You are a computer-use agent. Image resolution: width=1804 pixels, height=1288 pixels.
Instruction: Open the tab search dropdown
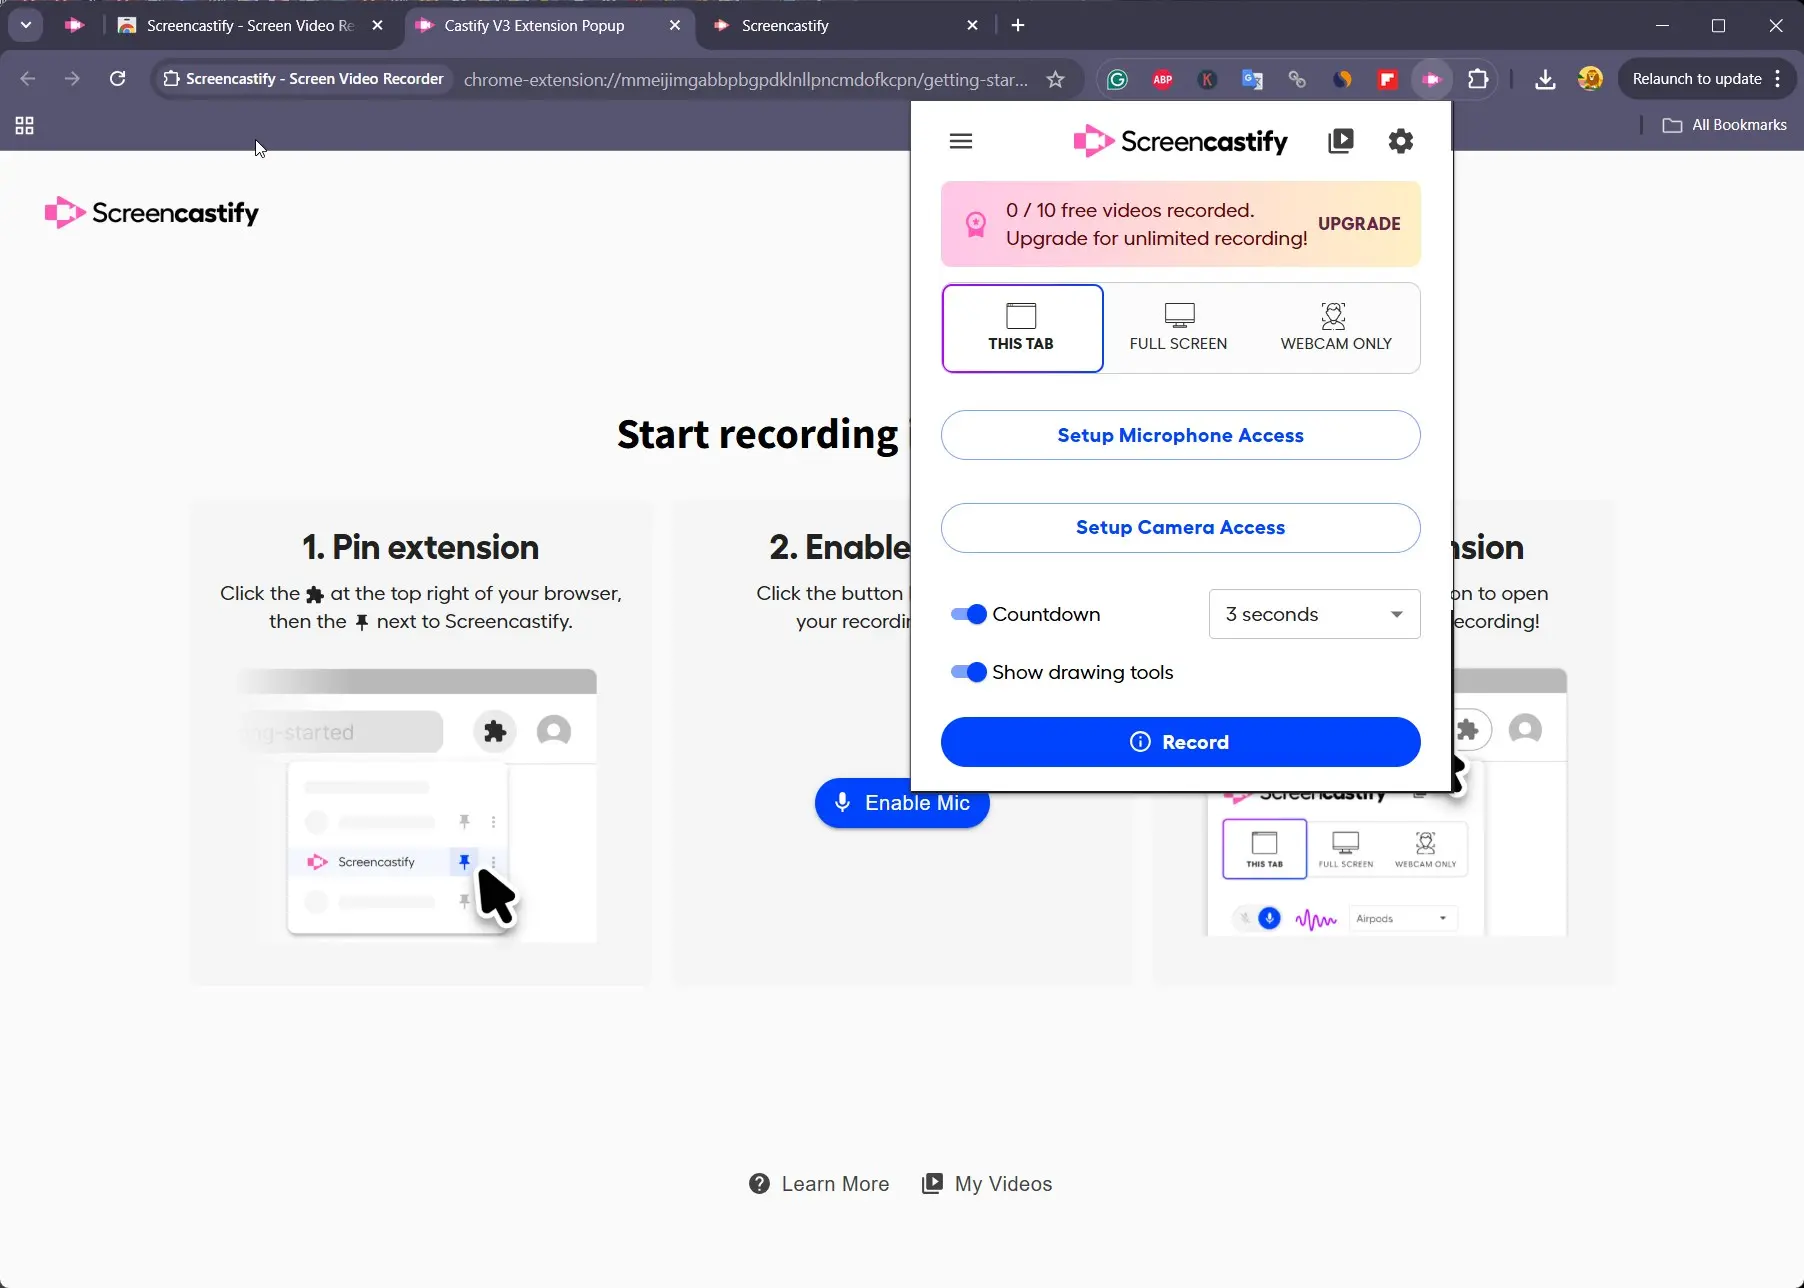25,25
